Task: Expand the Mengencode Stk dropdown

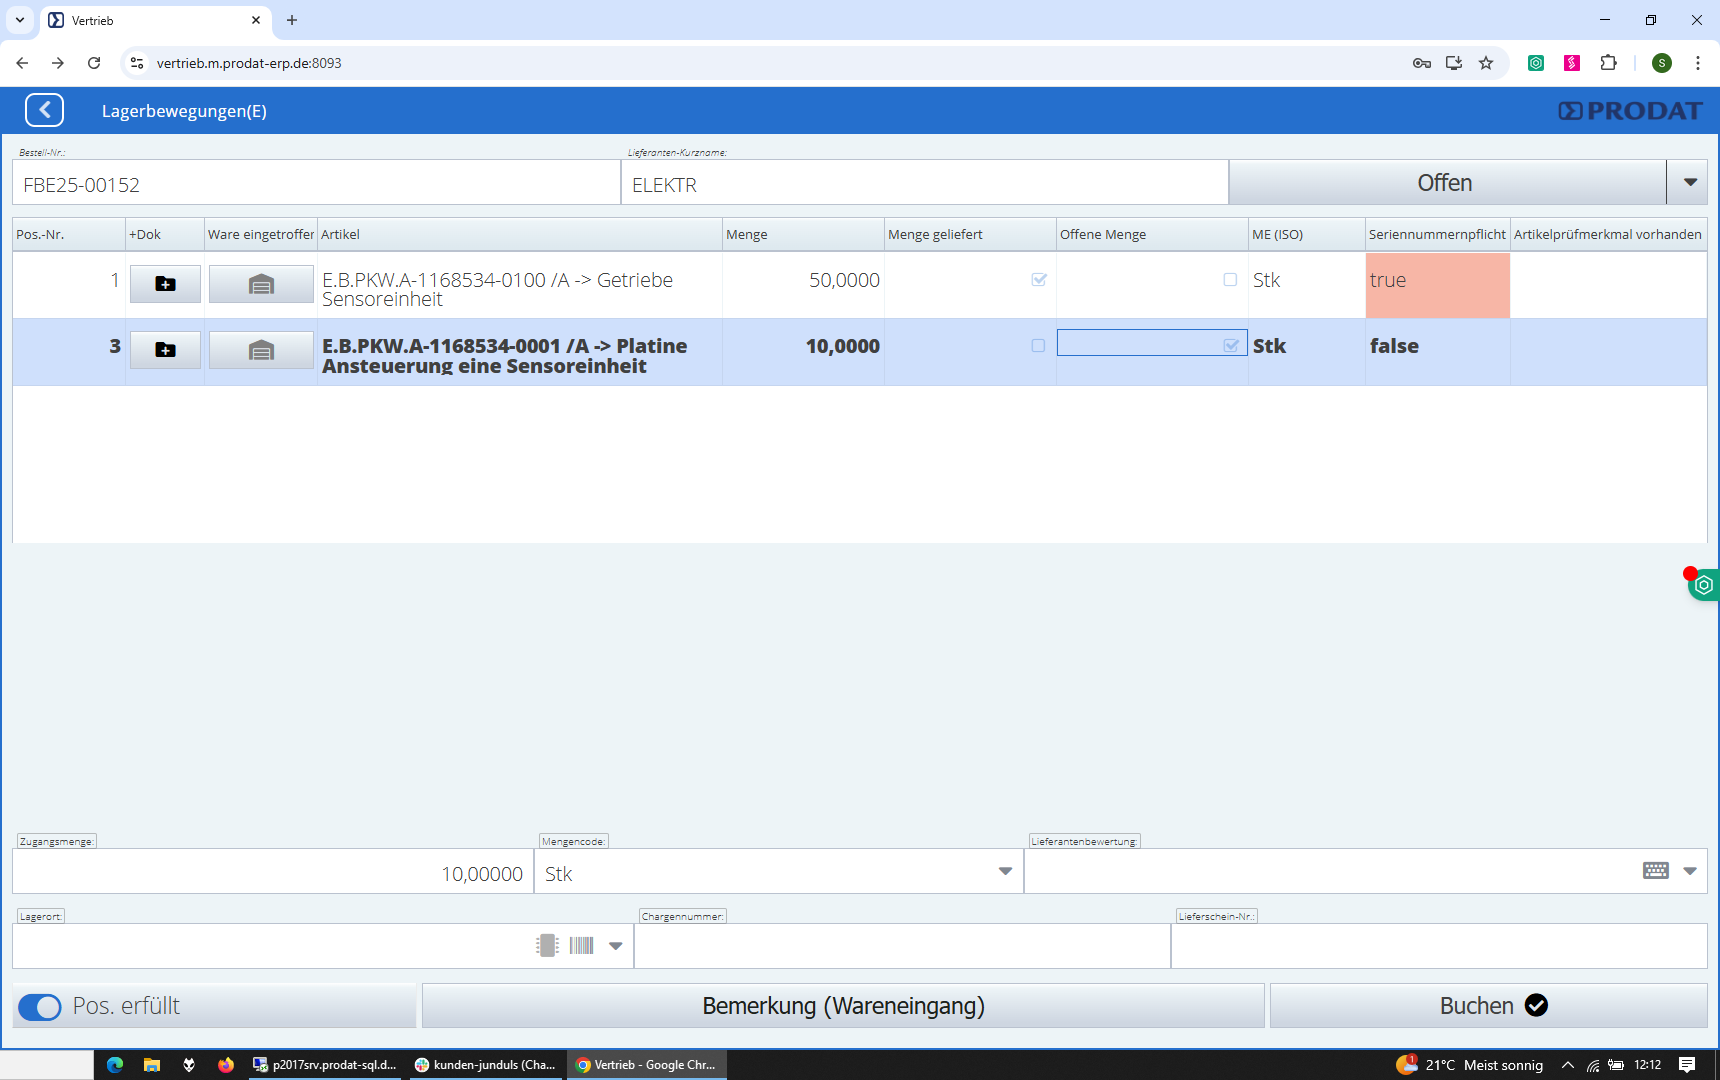Action: tap(1005, 872)
